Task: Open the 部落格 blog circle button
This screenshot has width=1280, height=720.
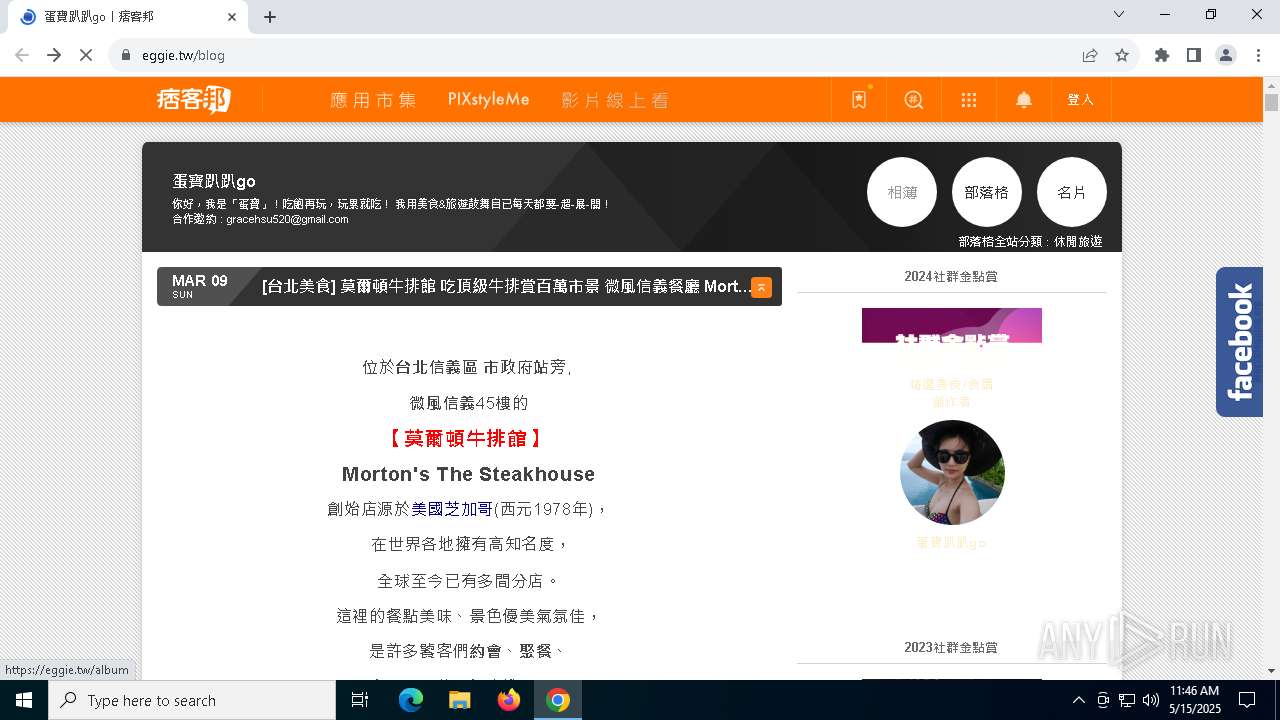Action: (987, 192)
